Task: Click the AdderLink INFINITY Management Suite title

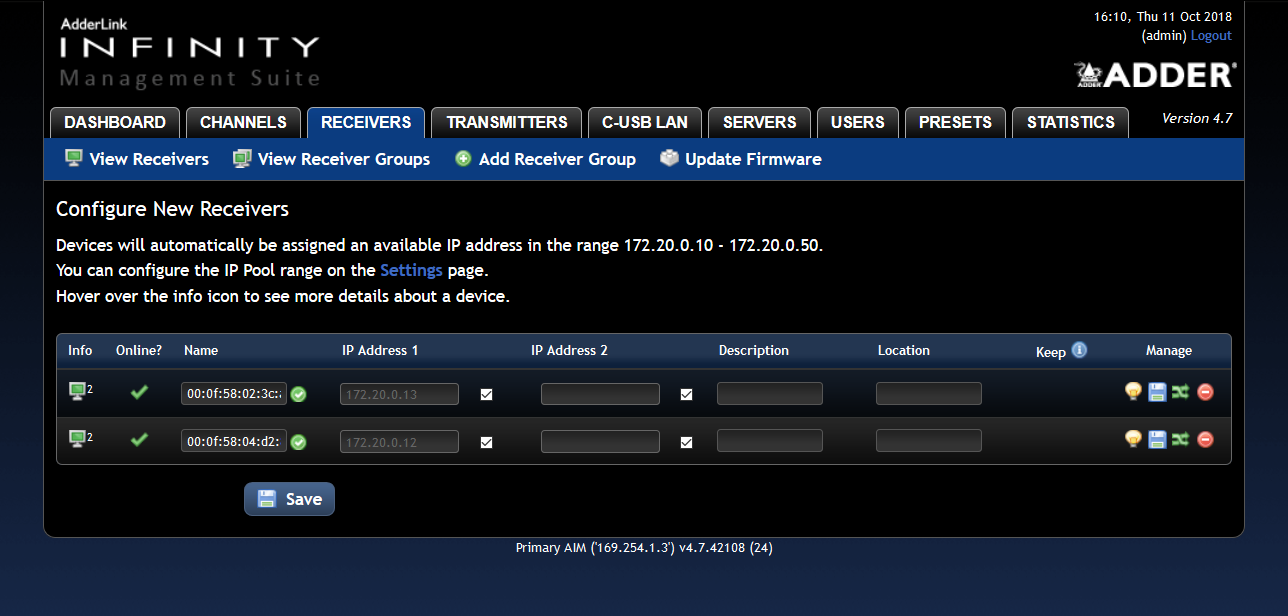Action: (x=190, y=52)
